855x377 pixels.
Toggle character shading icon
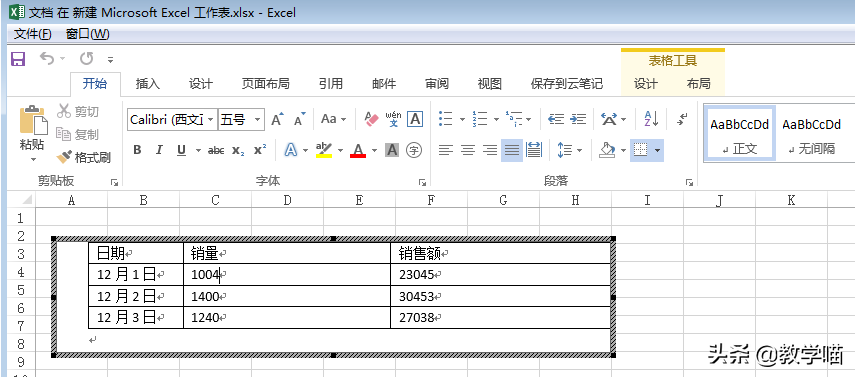(392, 150)
